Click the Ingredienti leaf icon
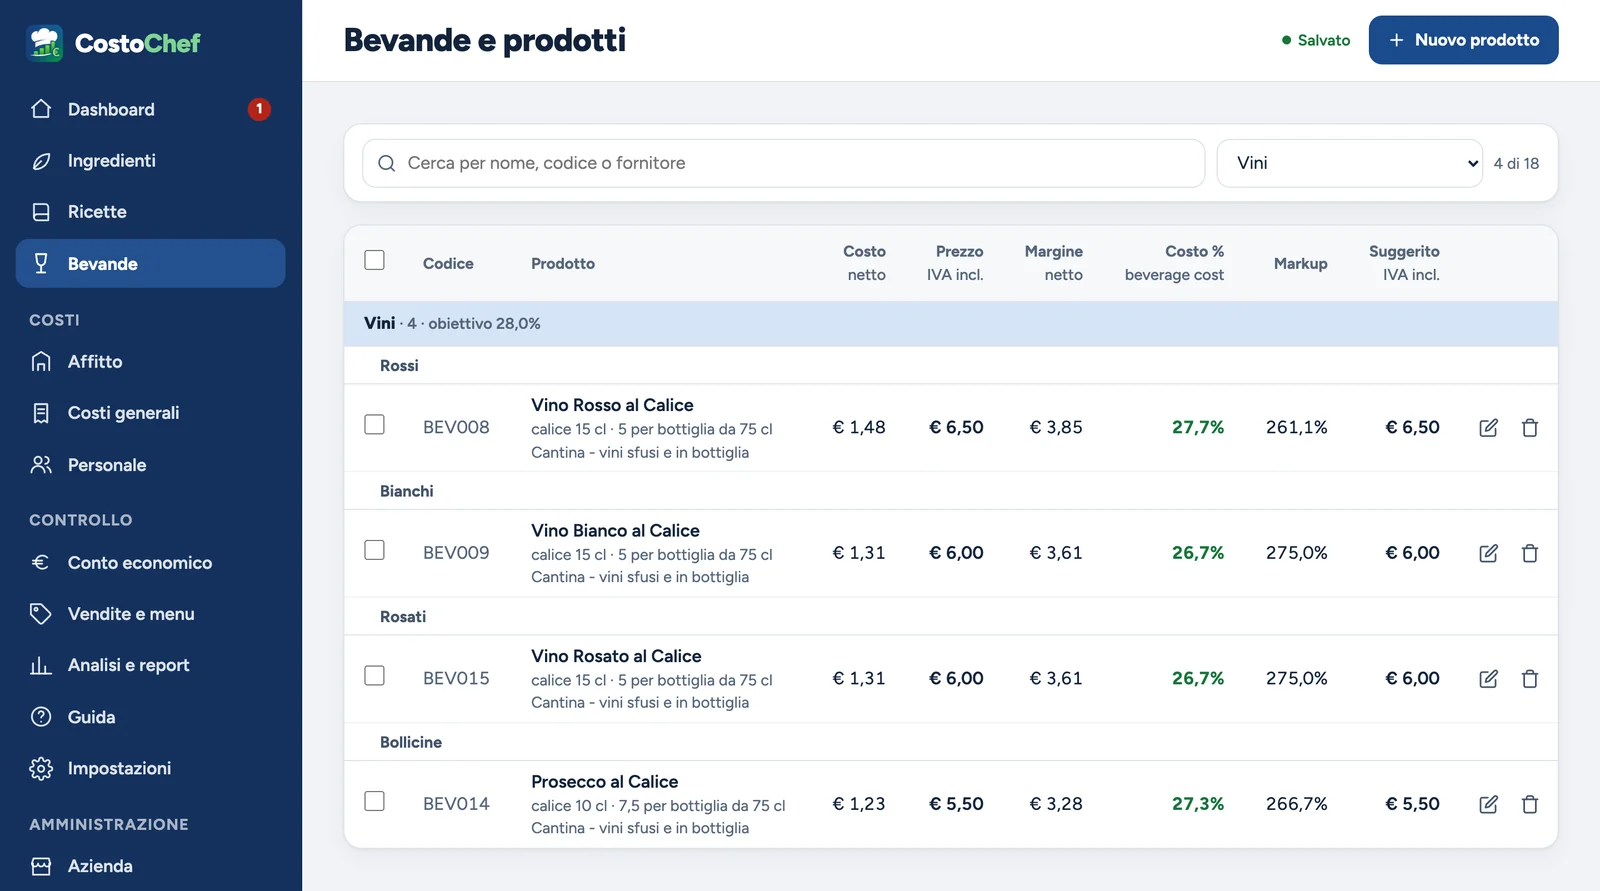Viewport: 1600px width, 891px height. [x=41, y=161]
